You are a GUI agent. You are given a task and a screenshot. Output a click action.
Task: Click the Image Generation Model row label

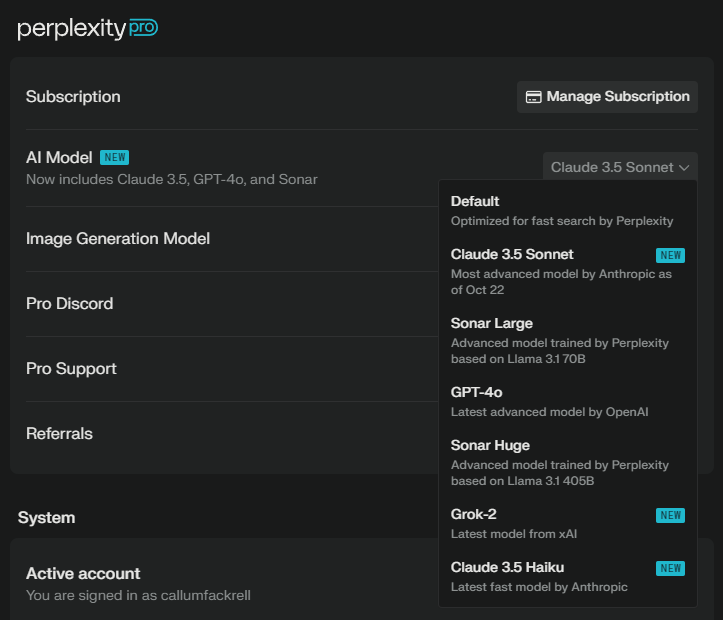pyautogui.click(x=118, y=239)
